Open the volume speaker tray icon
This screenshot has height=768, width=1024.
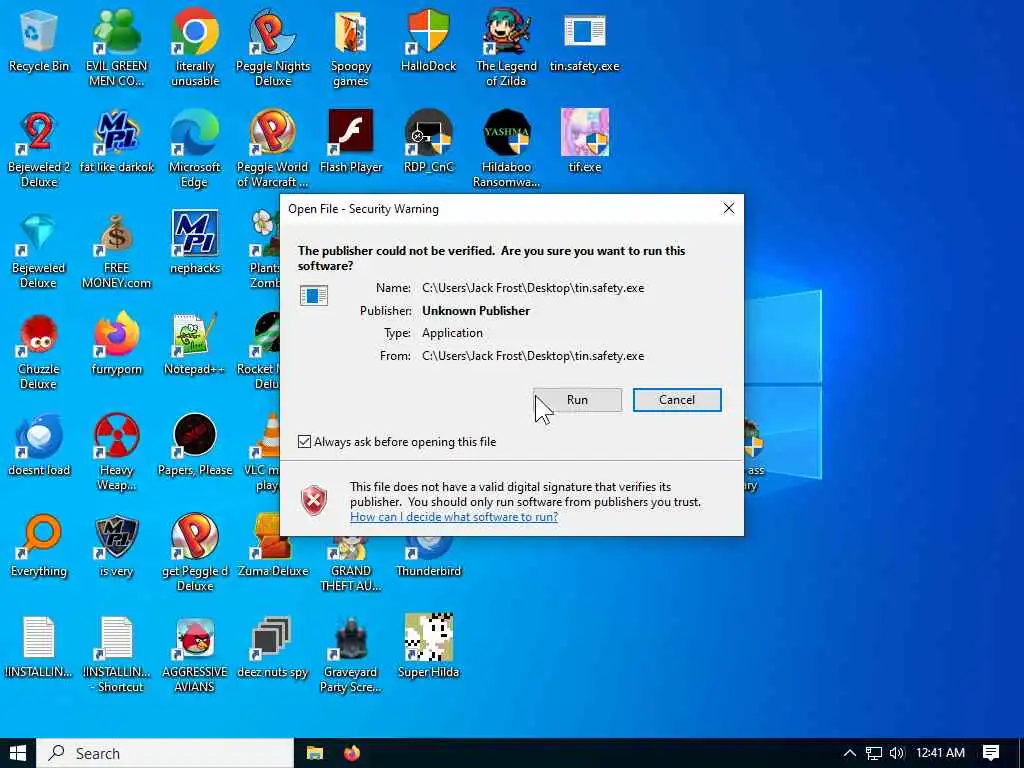click(897, 753)
